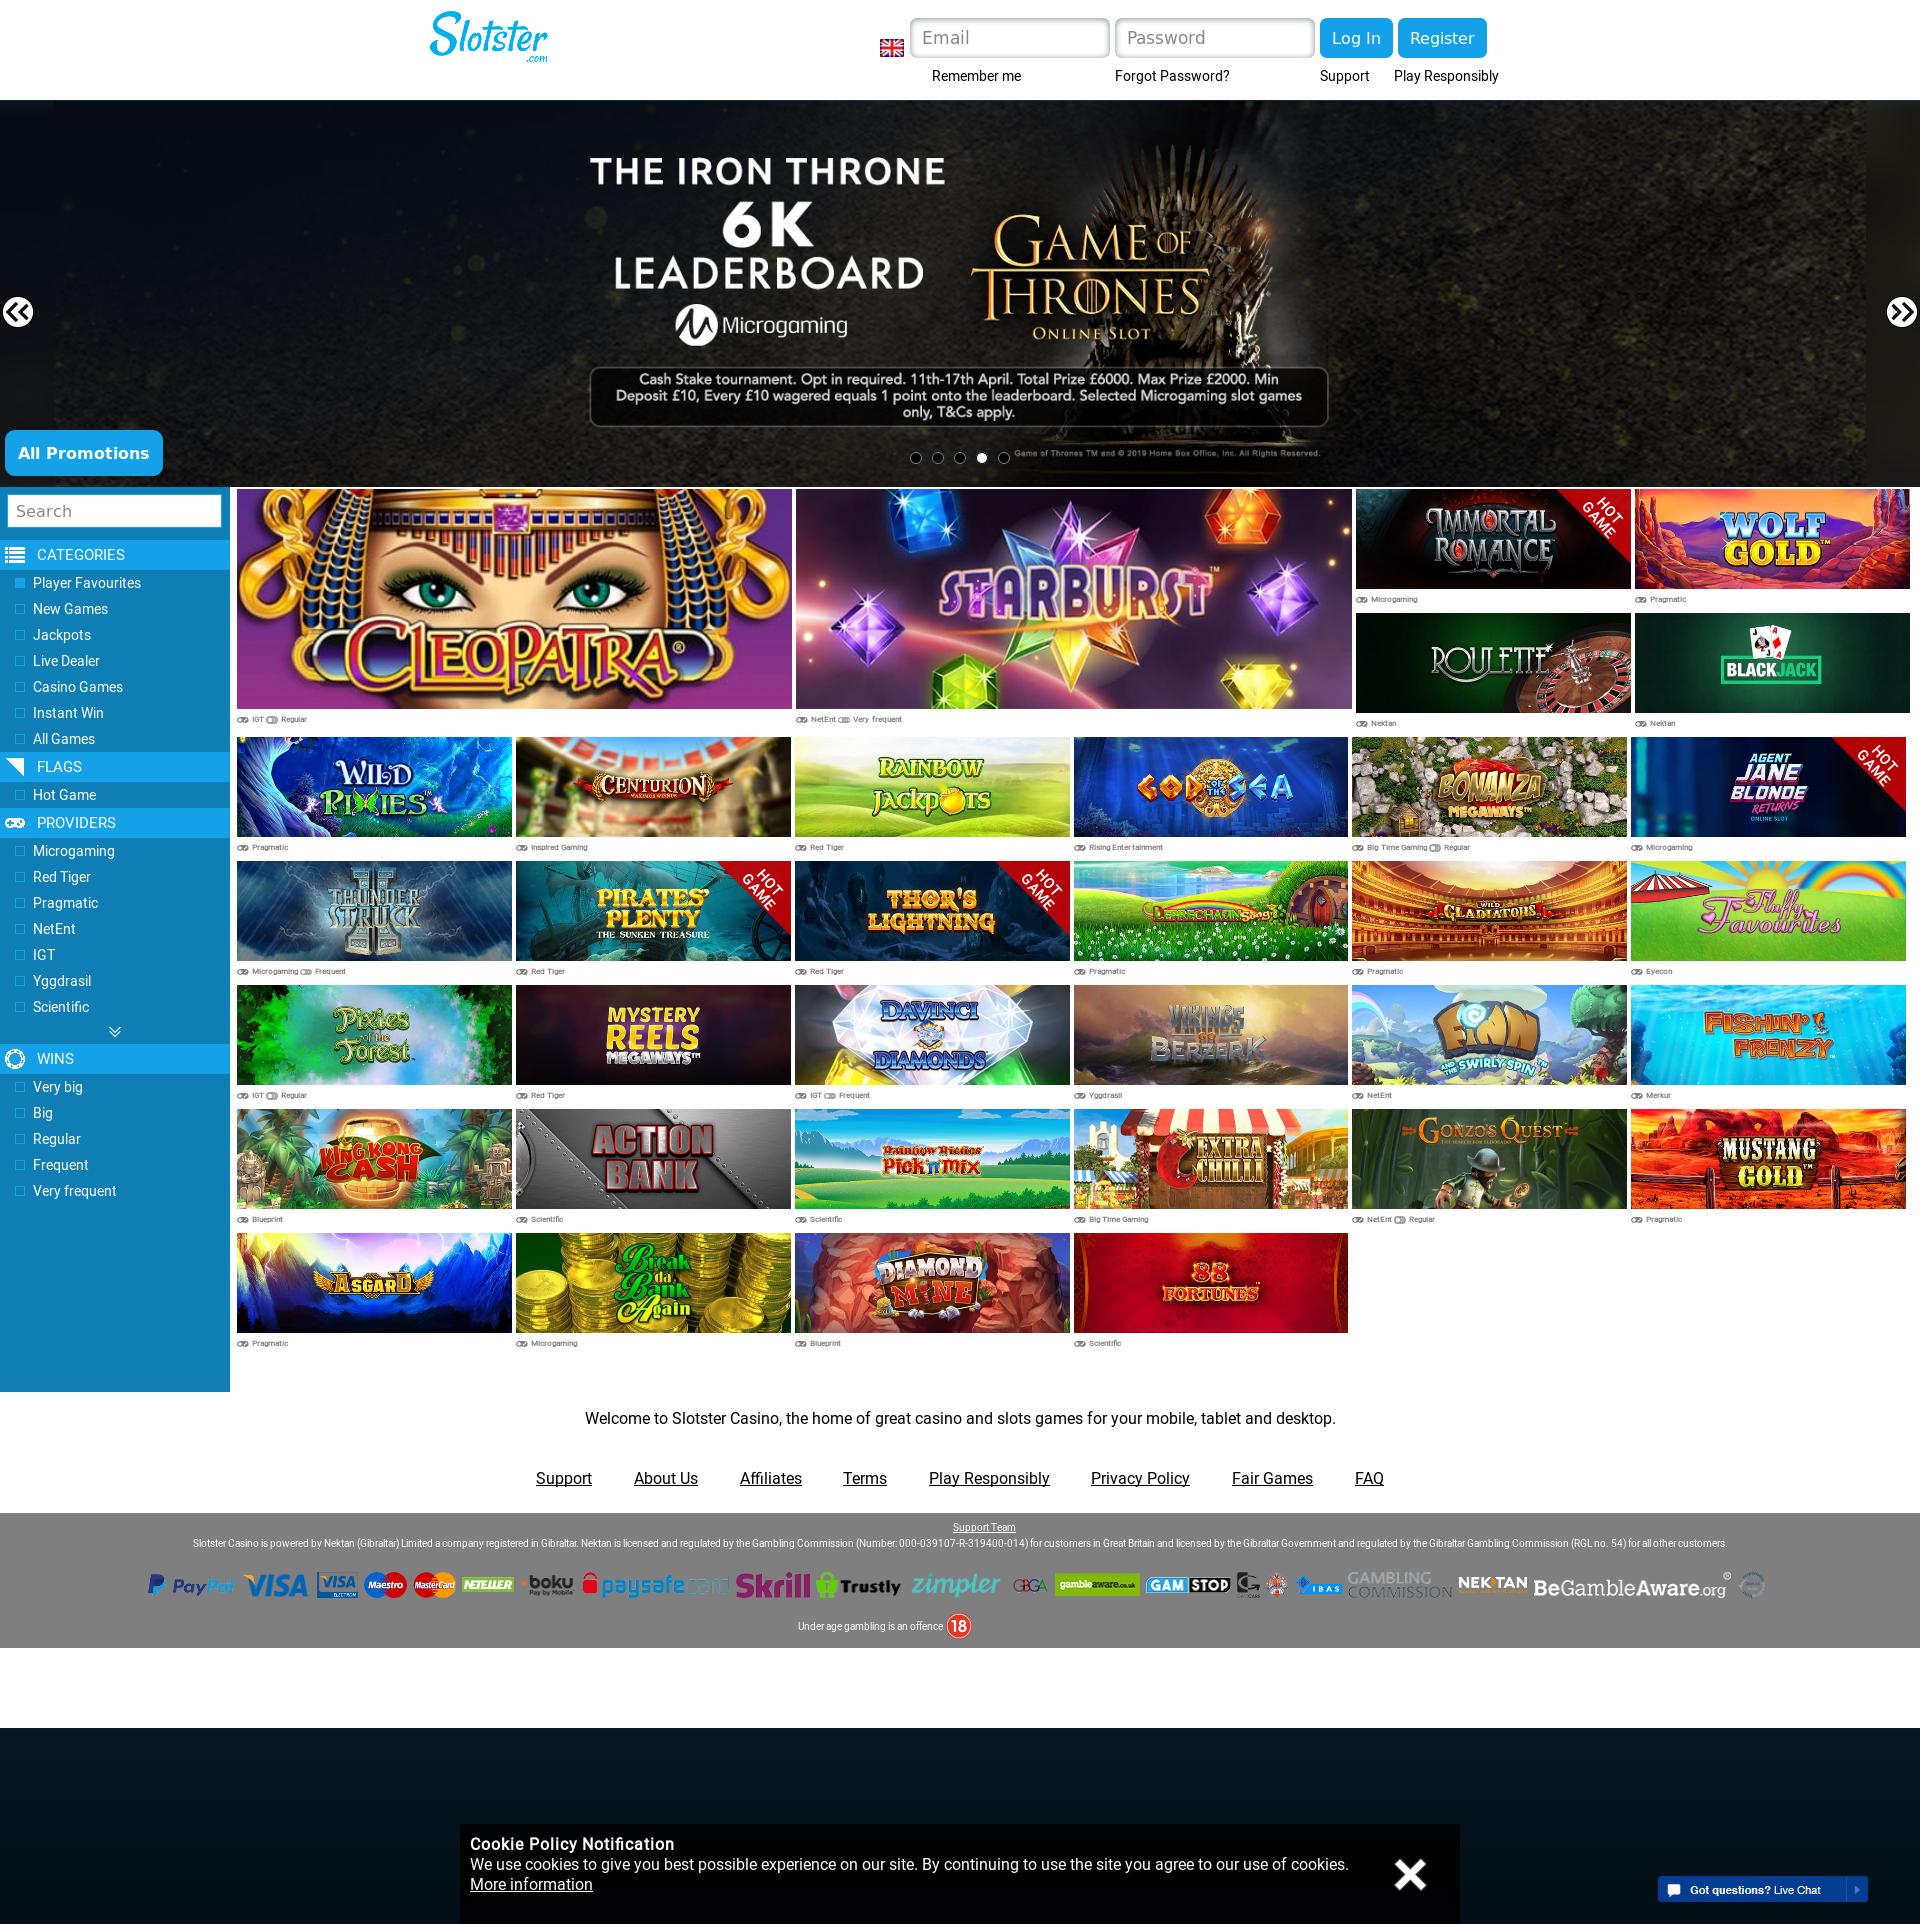
Task: Click the 18+ age restriction badge
Action: pyautogui.click(x=958, y=1626)
